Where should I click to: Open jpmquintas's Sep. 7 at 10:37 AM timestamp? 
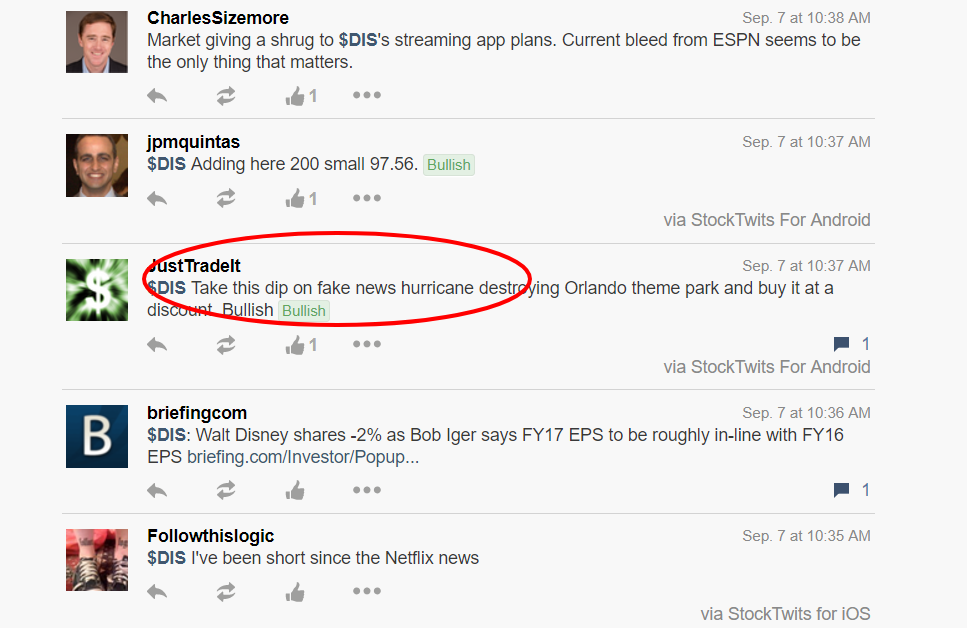pyautogui.click(x=806, y=142)
